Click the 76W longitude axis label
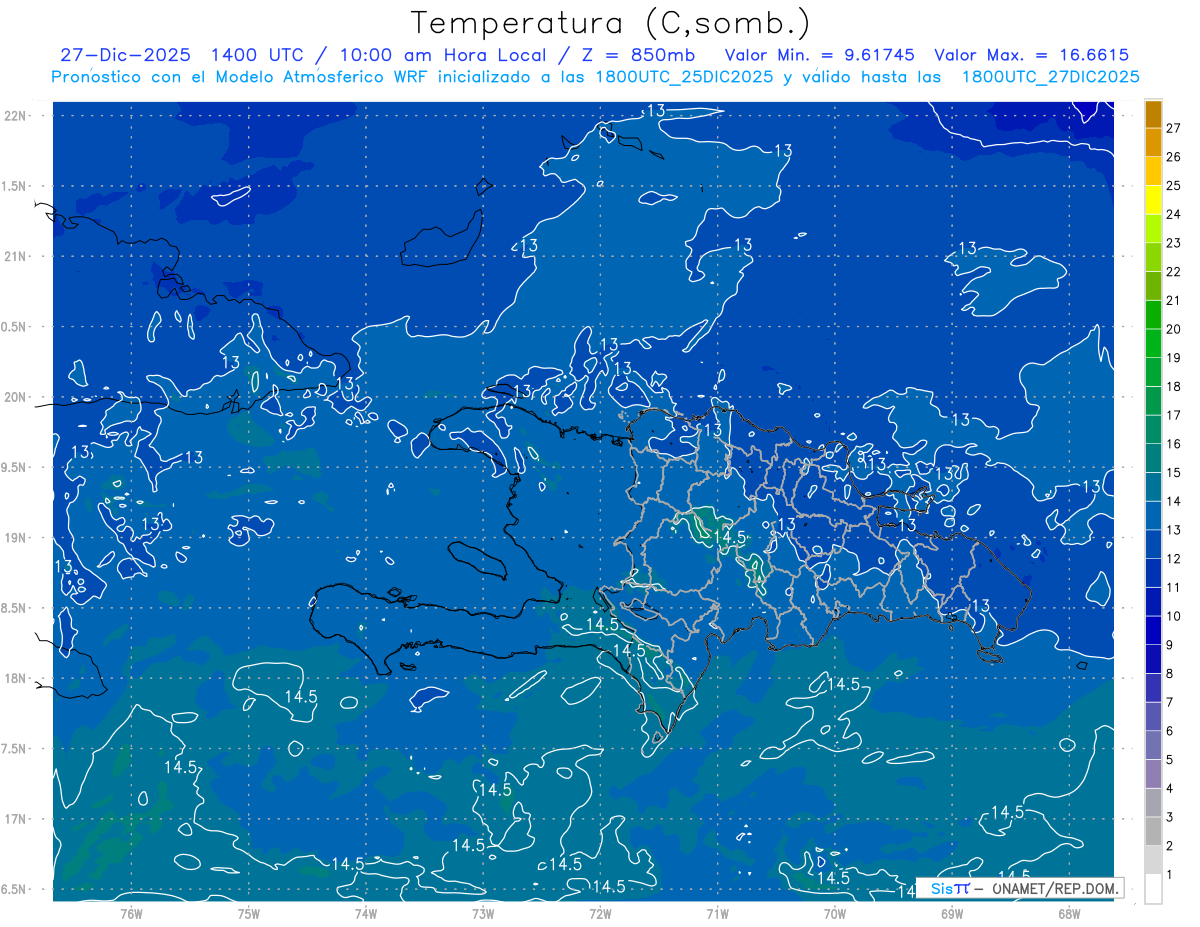 [x=131, y=913]
